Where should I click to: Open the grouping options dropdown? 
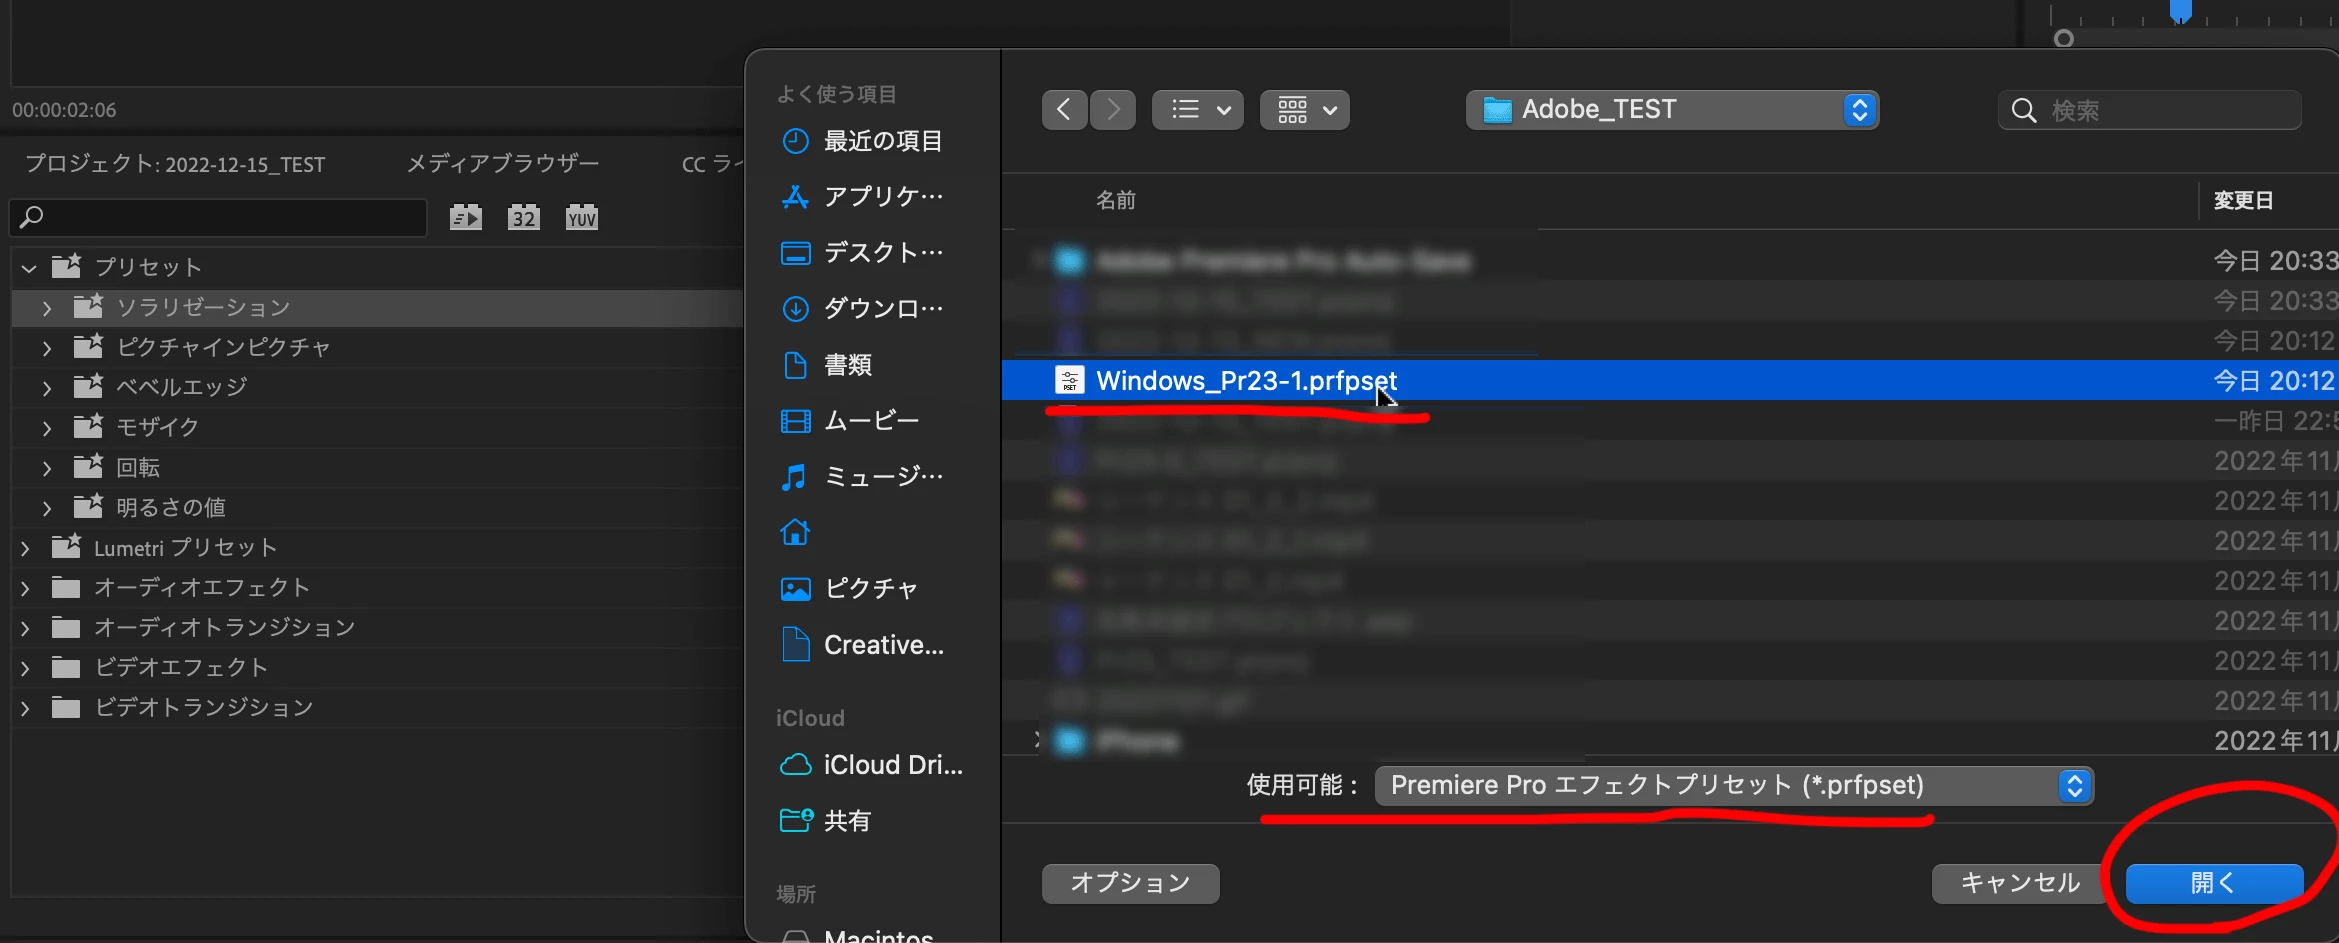point(1305,110)
